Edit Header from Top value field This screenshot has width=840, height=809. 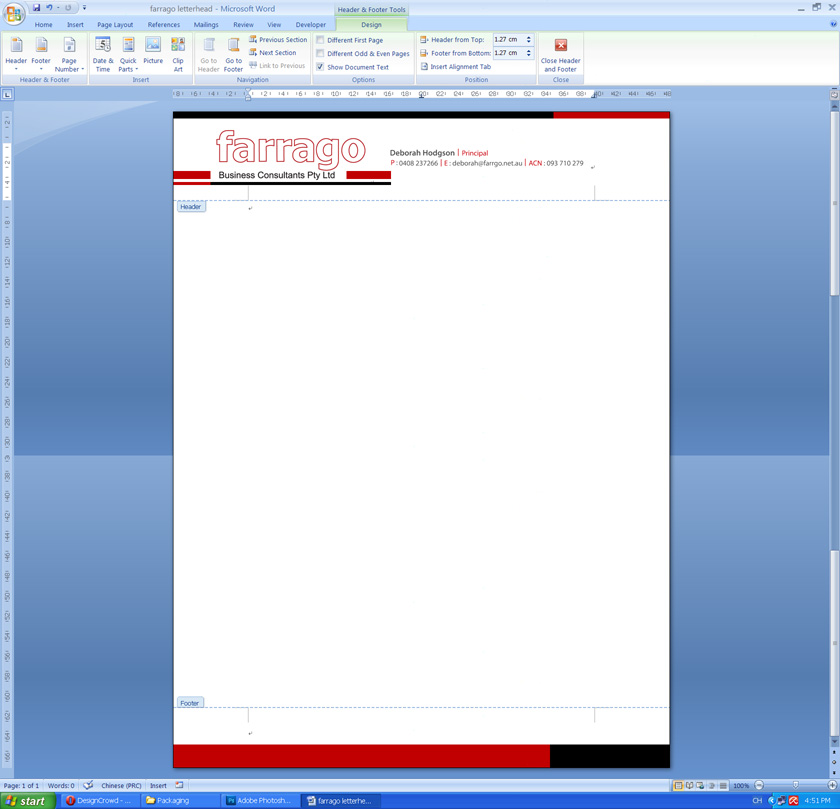(508, 39)
